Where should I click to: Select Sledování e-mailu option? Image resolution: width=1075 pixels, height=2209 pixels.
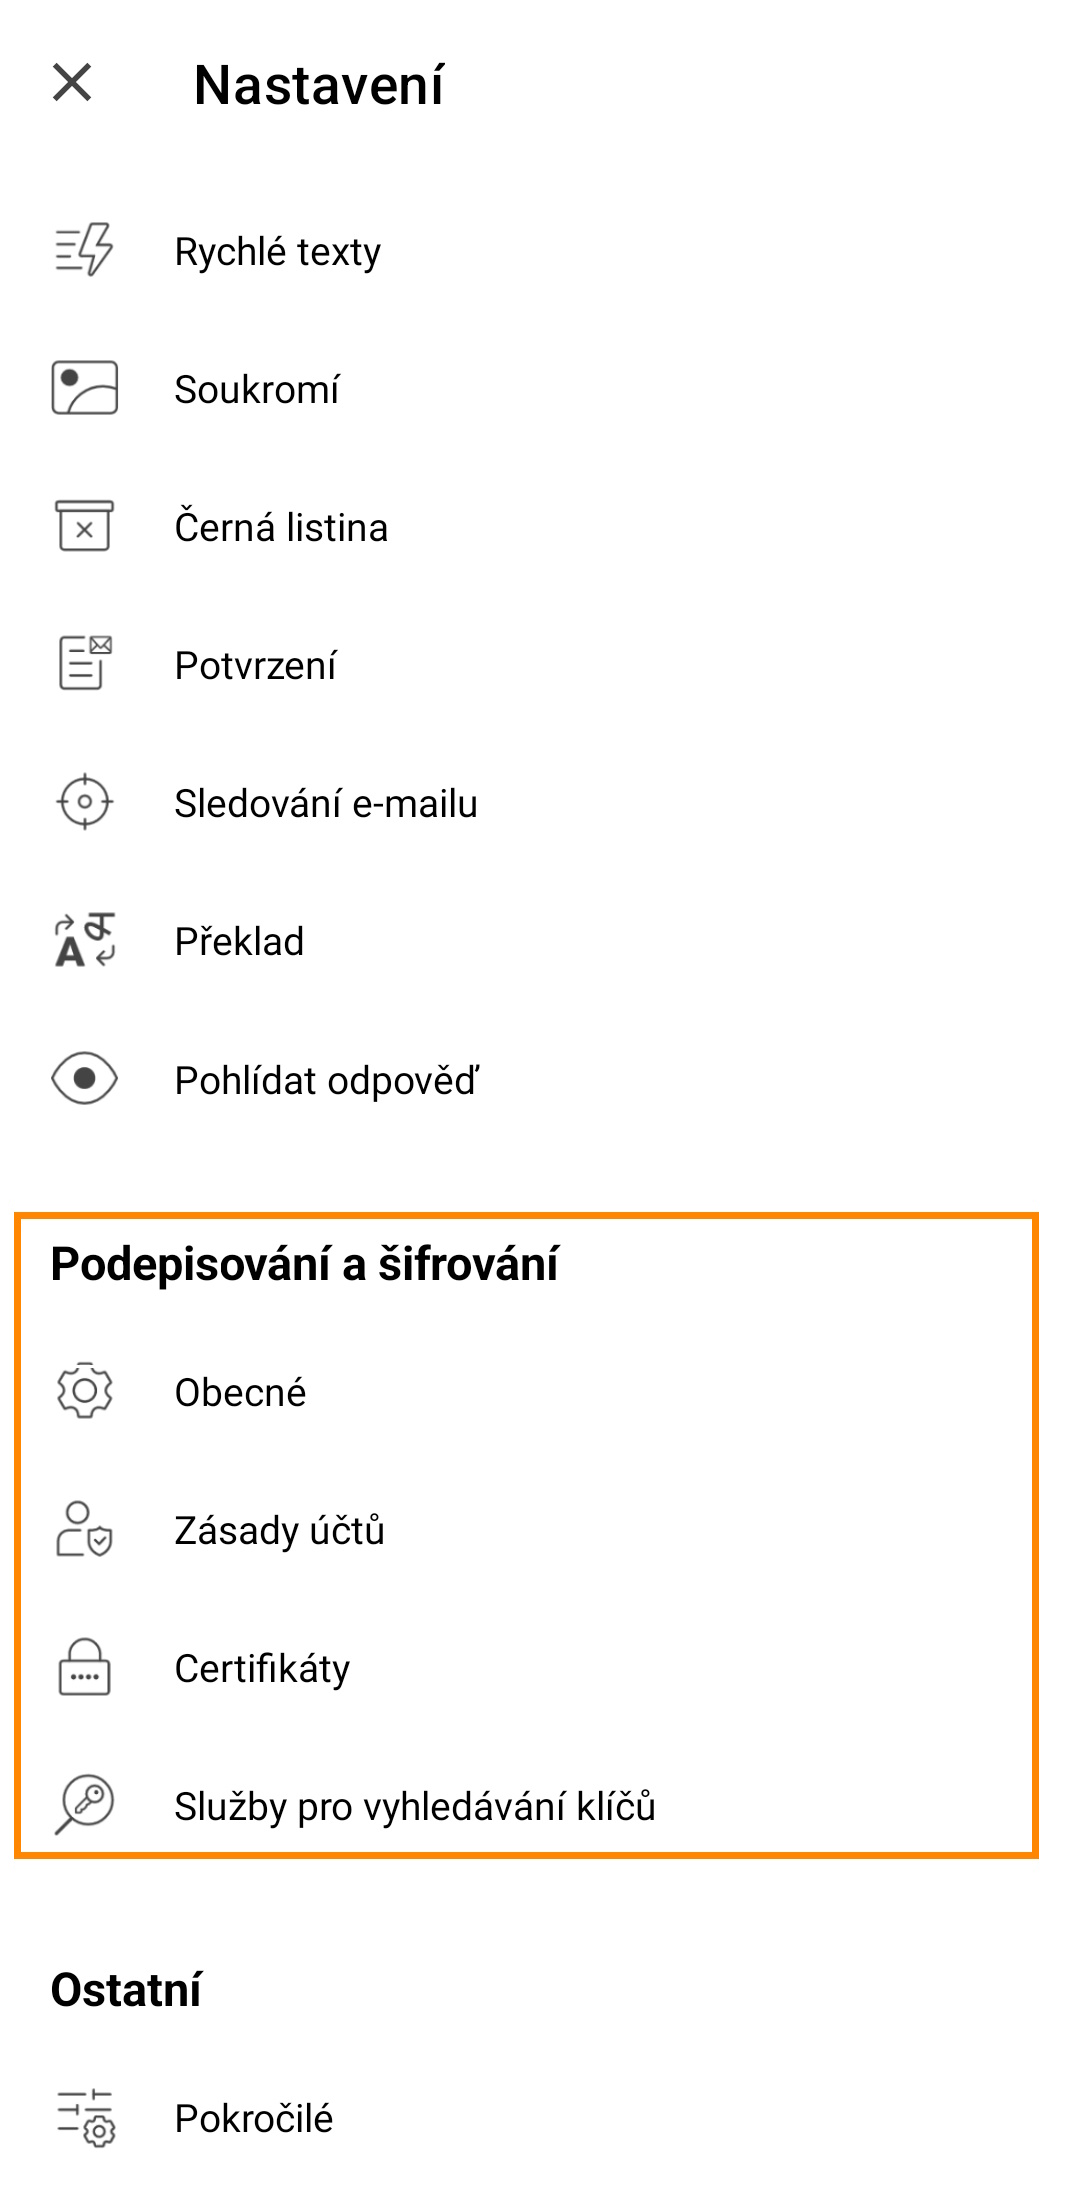pyautogui.click(x=326, y=804)
